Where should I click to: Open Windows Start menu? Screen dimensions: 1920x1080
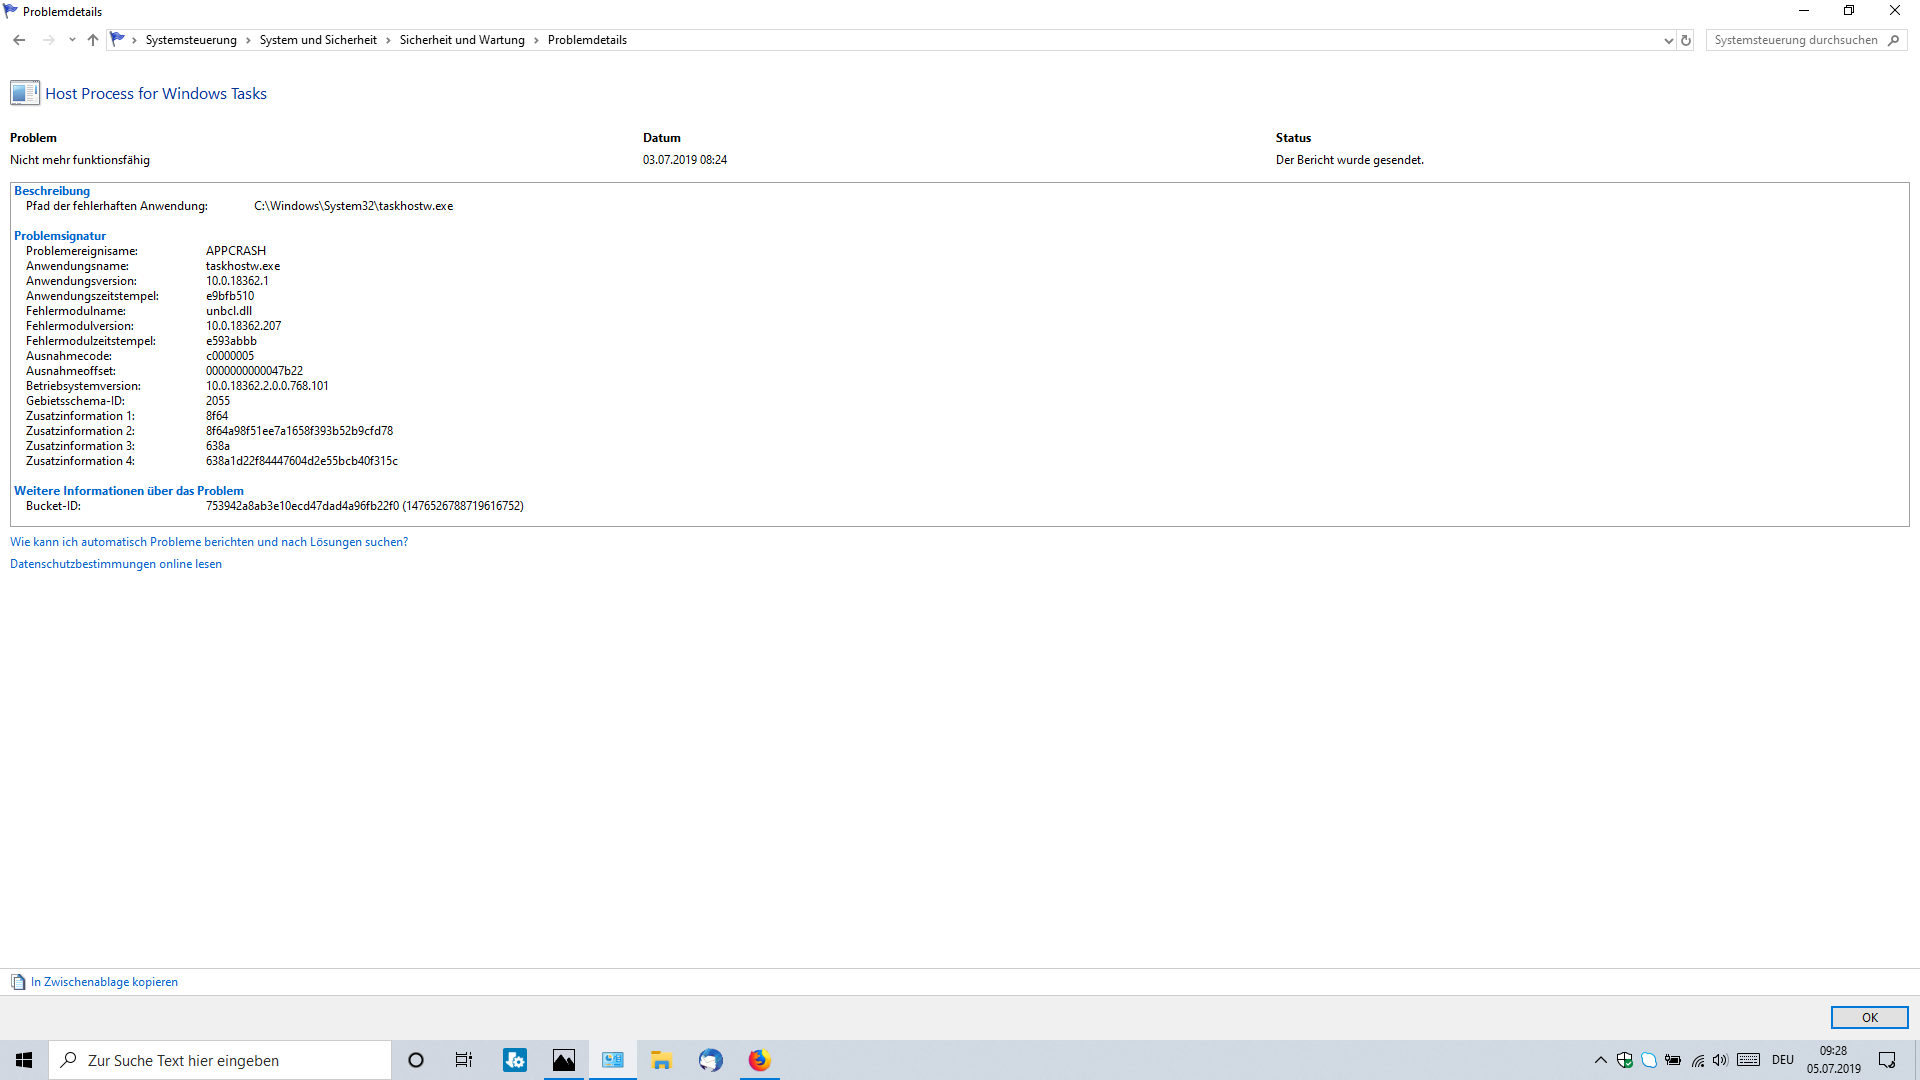[x=24, y=1060]
